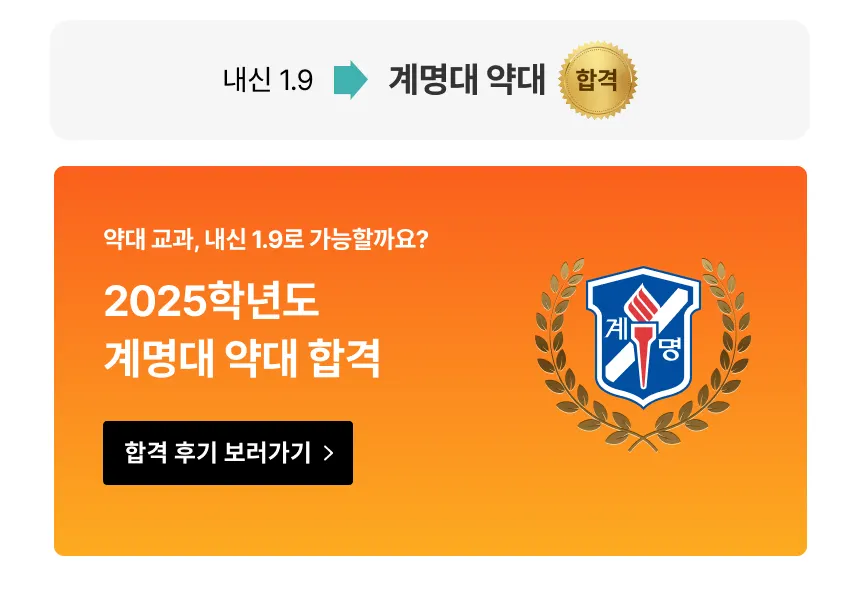This screenshot has width=861, height=589.
Task: Click the 명 character on the shield
Action: click(669, 348)
